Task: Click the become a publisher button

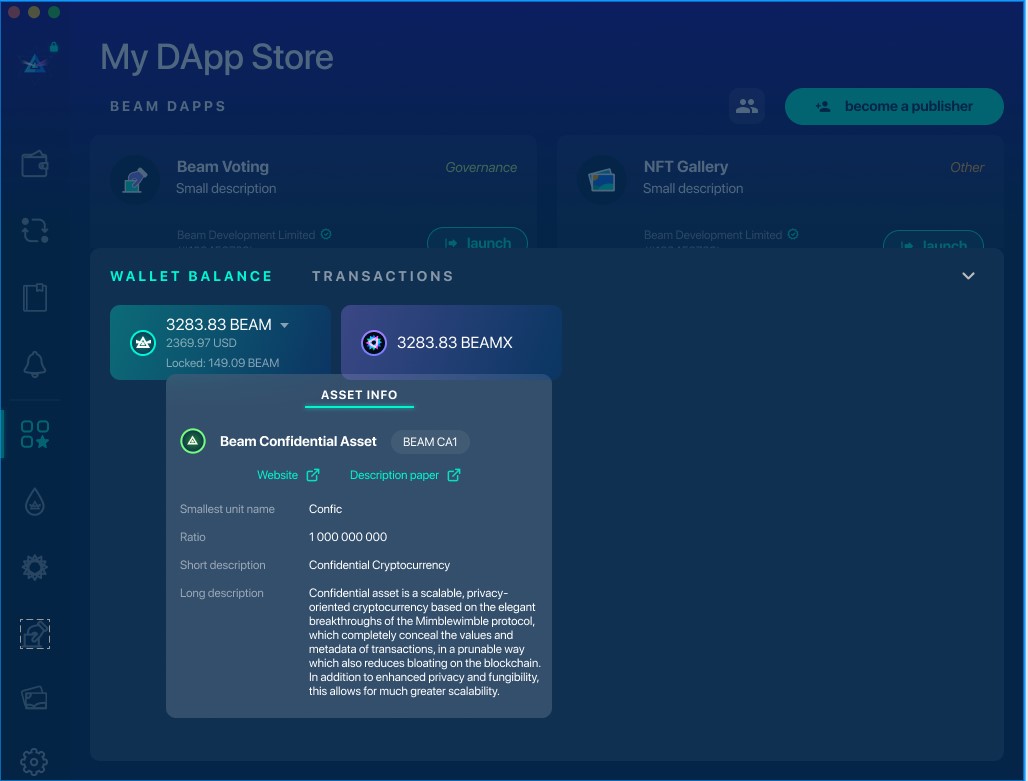Action: point(894,106)
